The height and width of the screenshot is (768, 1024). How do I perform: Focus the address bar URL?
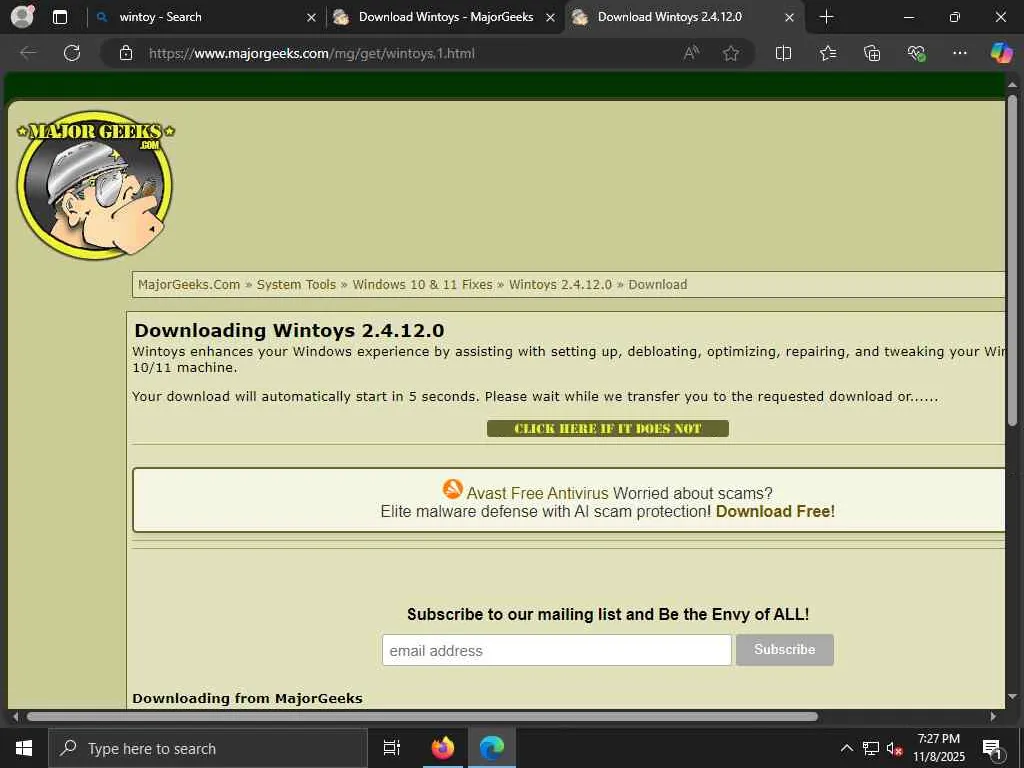pyautogui.click(x=312, y=54)
